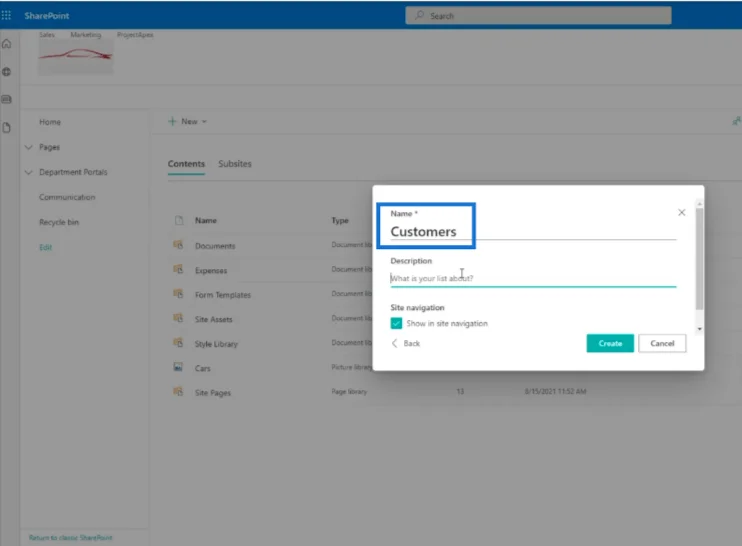Click the Home icon in left rail
Viewport: 742px width, 546px height.
7,44
